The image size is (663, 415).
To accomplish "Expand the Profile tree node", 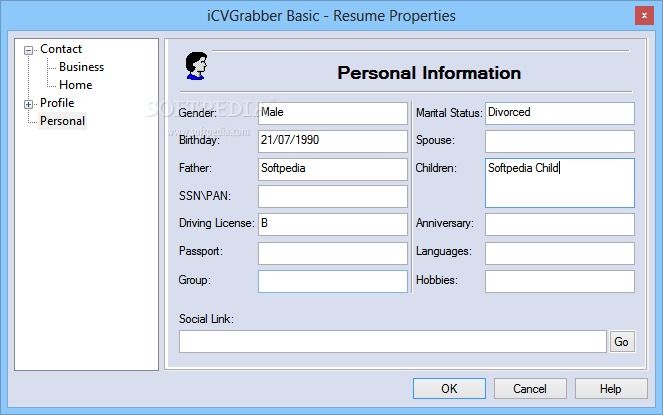I will click(x=28, y=104).
